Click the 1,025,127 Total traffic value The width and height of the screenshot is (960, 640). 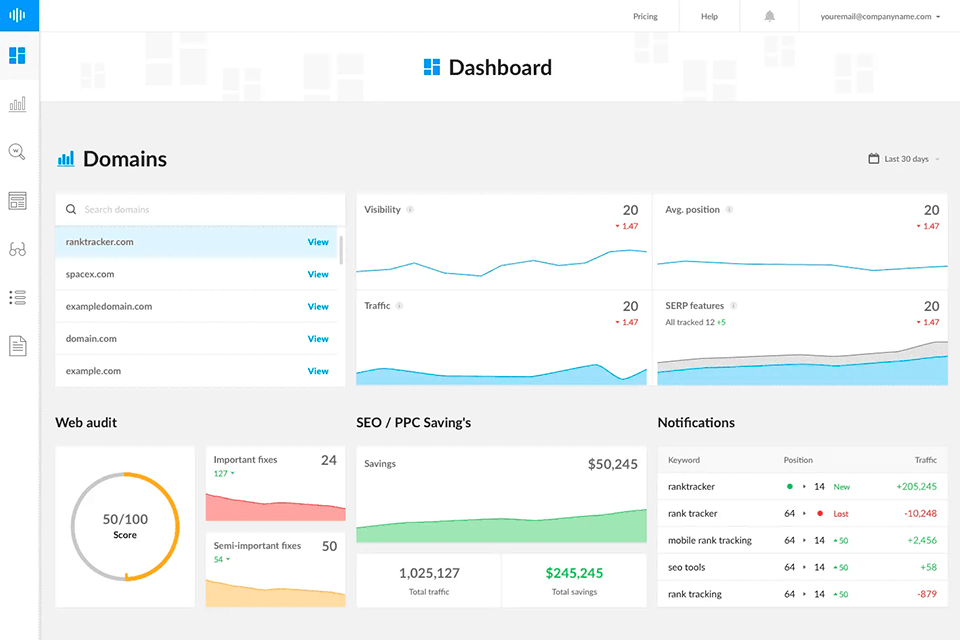point(429,573)
